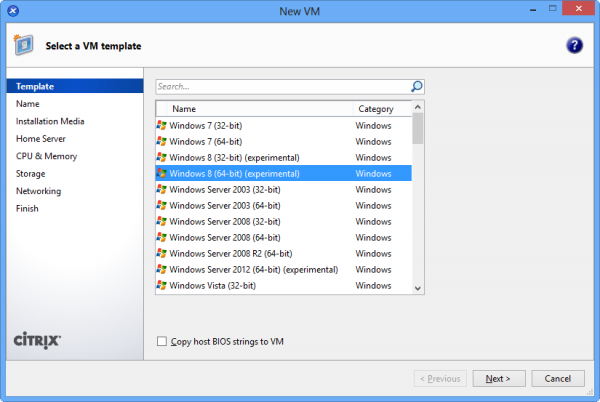Go to the Name wizard step
The height and width of the screenshot is (402, 600).
[x=28, y=104]
